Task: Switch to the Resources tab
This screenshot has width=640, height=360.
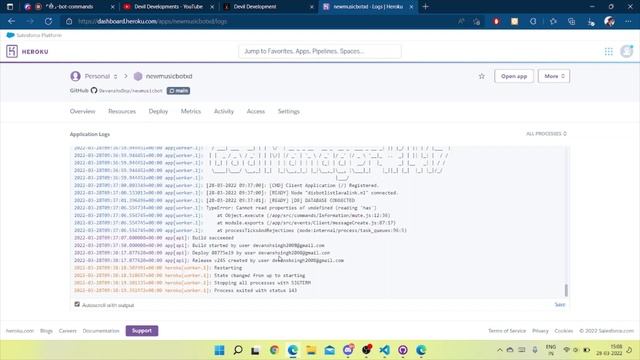Action: 122,111
